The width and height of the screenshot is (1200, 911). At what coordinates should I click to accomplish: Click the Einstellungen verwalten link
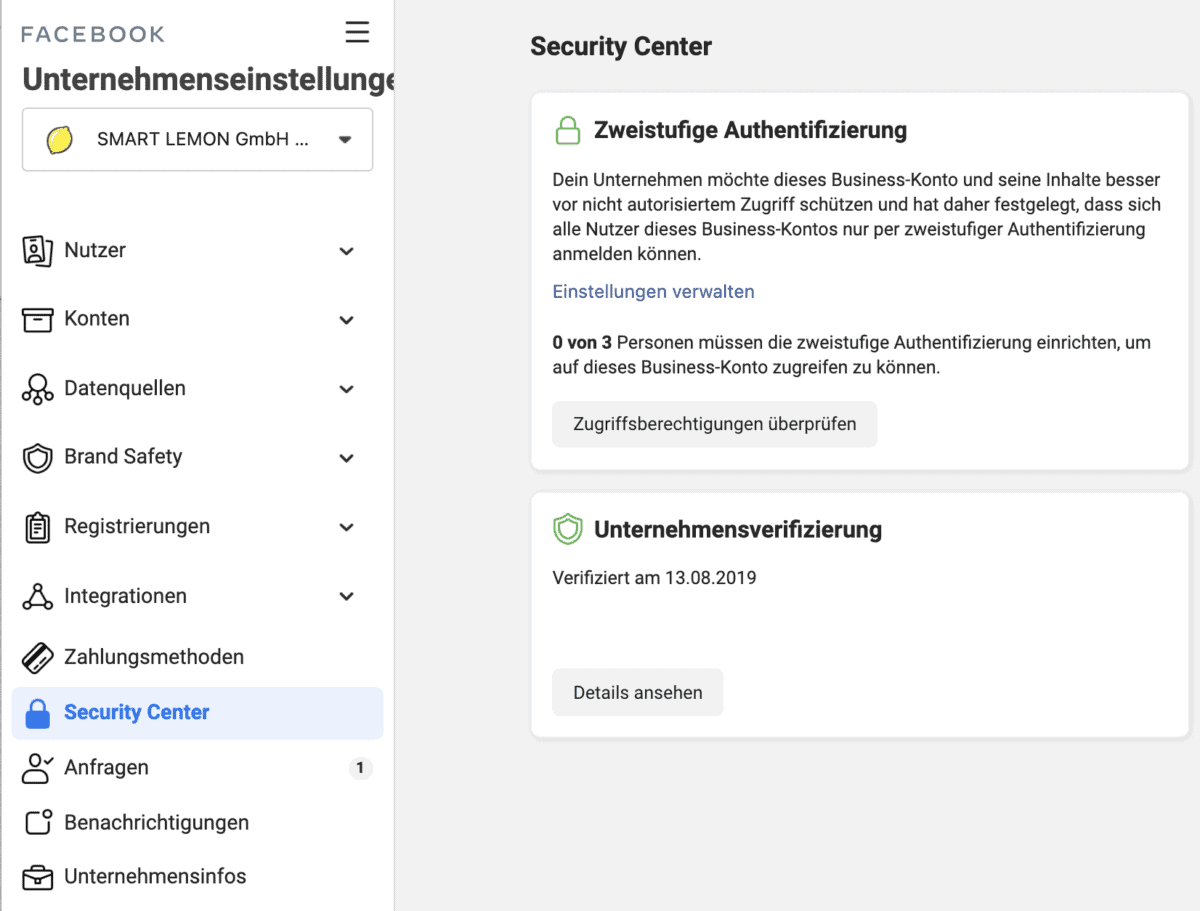(x=653, y=292)
